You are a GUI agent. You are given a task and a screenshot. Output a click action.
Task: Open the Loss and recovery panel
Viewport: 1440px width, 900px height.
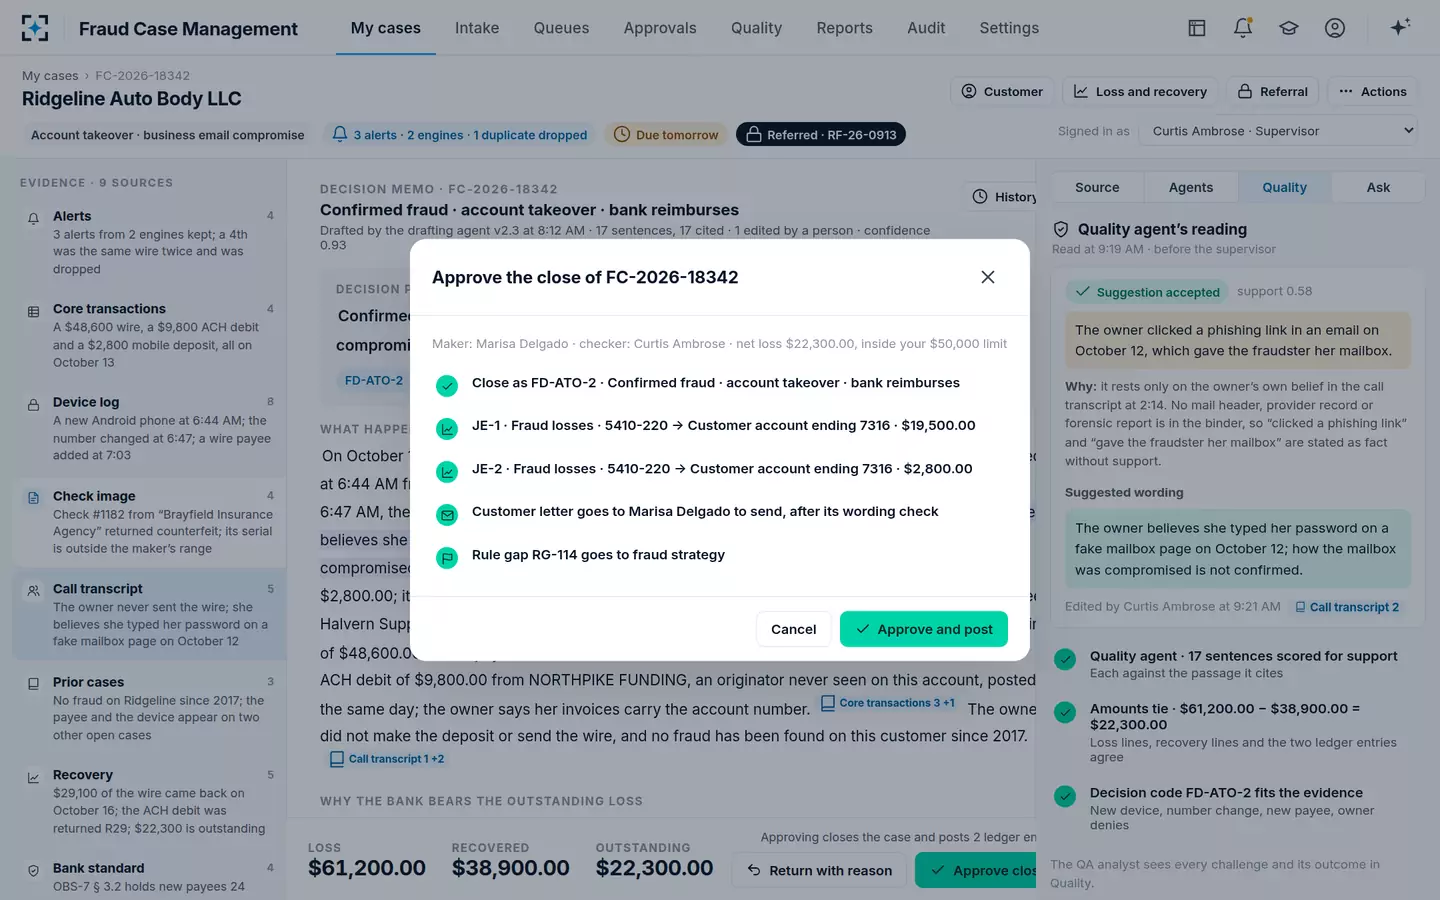[x=1140, y=91]
